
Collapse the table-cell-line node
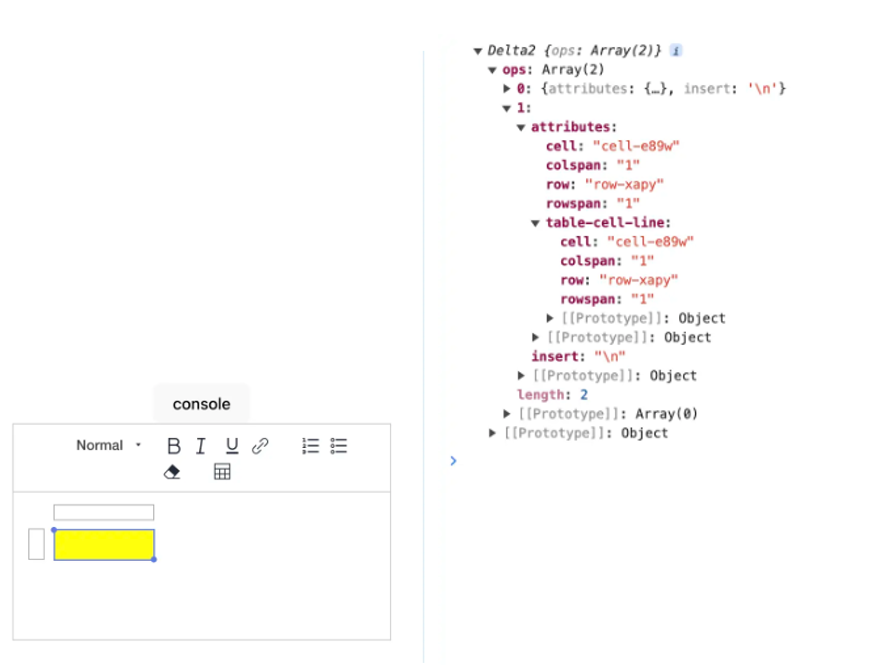(x=536, y=223)
